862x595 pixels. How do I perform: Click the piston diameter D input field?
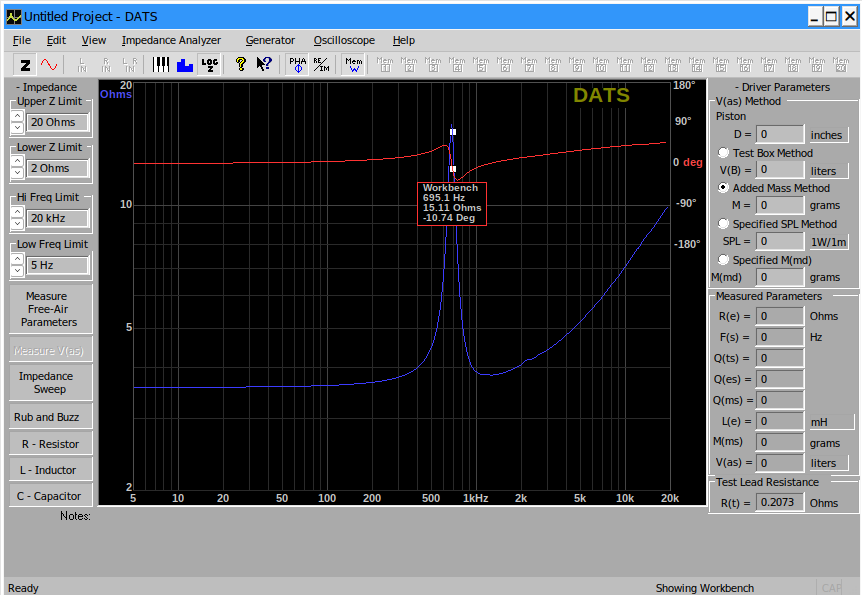click(780, 134)
